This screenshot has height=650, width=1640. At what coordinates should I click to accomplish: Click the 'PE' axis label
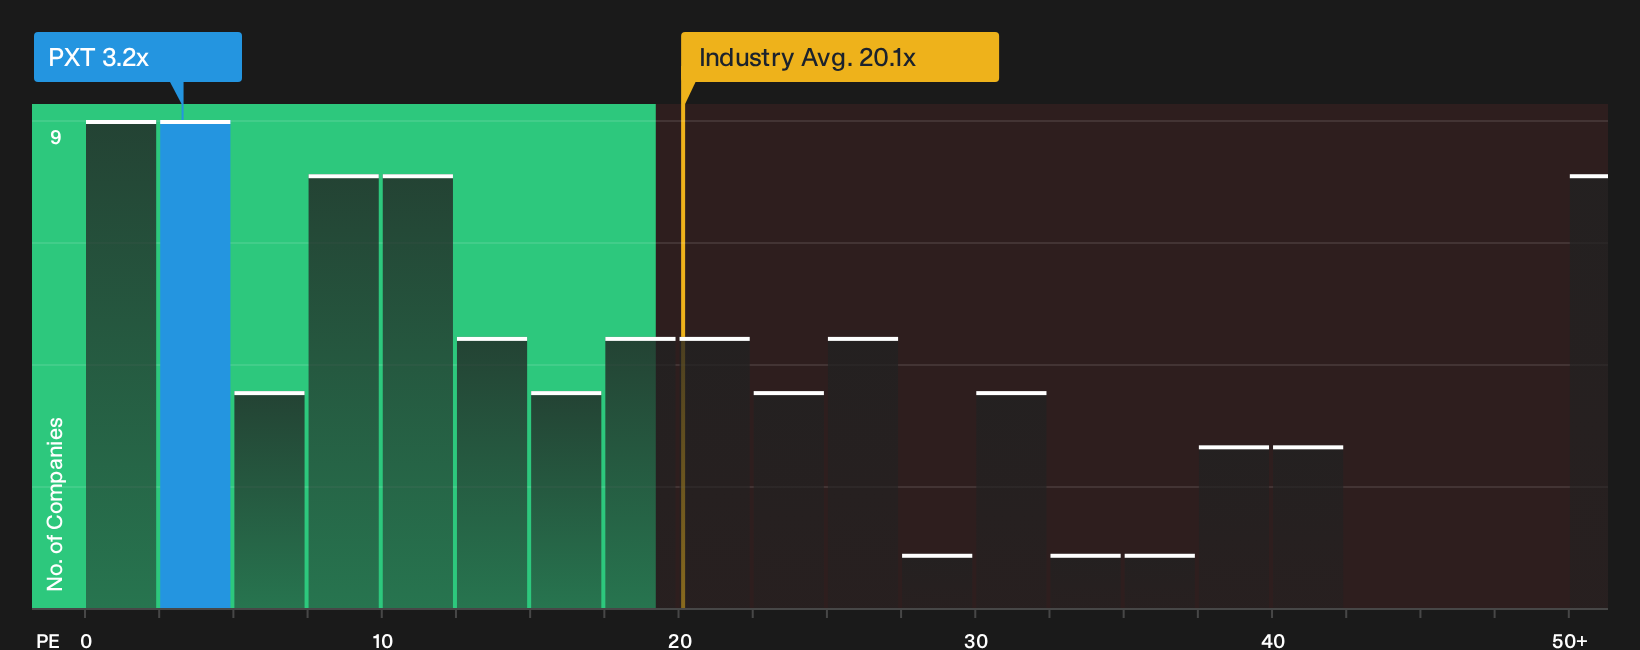click(48, 640)
